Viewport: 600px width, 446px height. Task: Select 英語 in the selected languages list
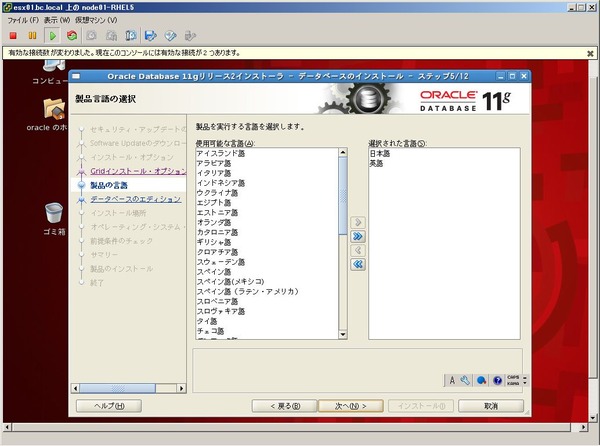point(376,163)
